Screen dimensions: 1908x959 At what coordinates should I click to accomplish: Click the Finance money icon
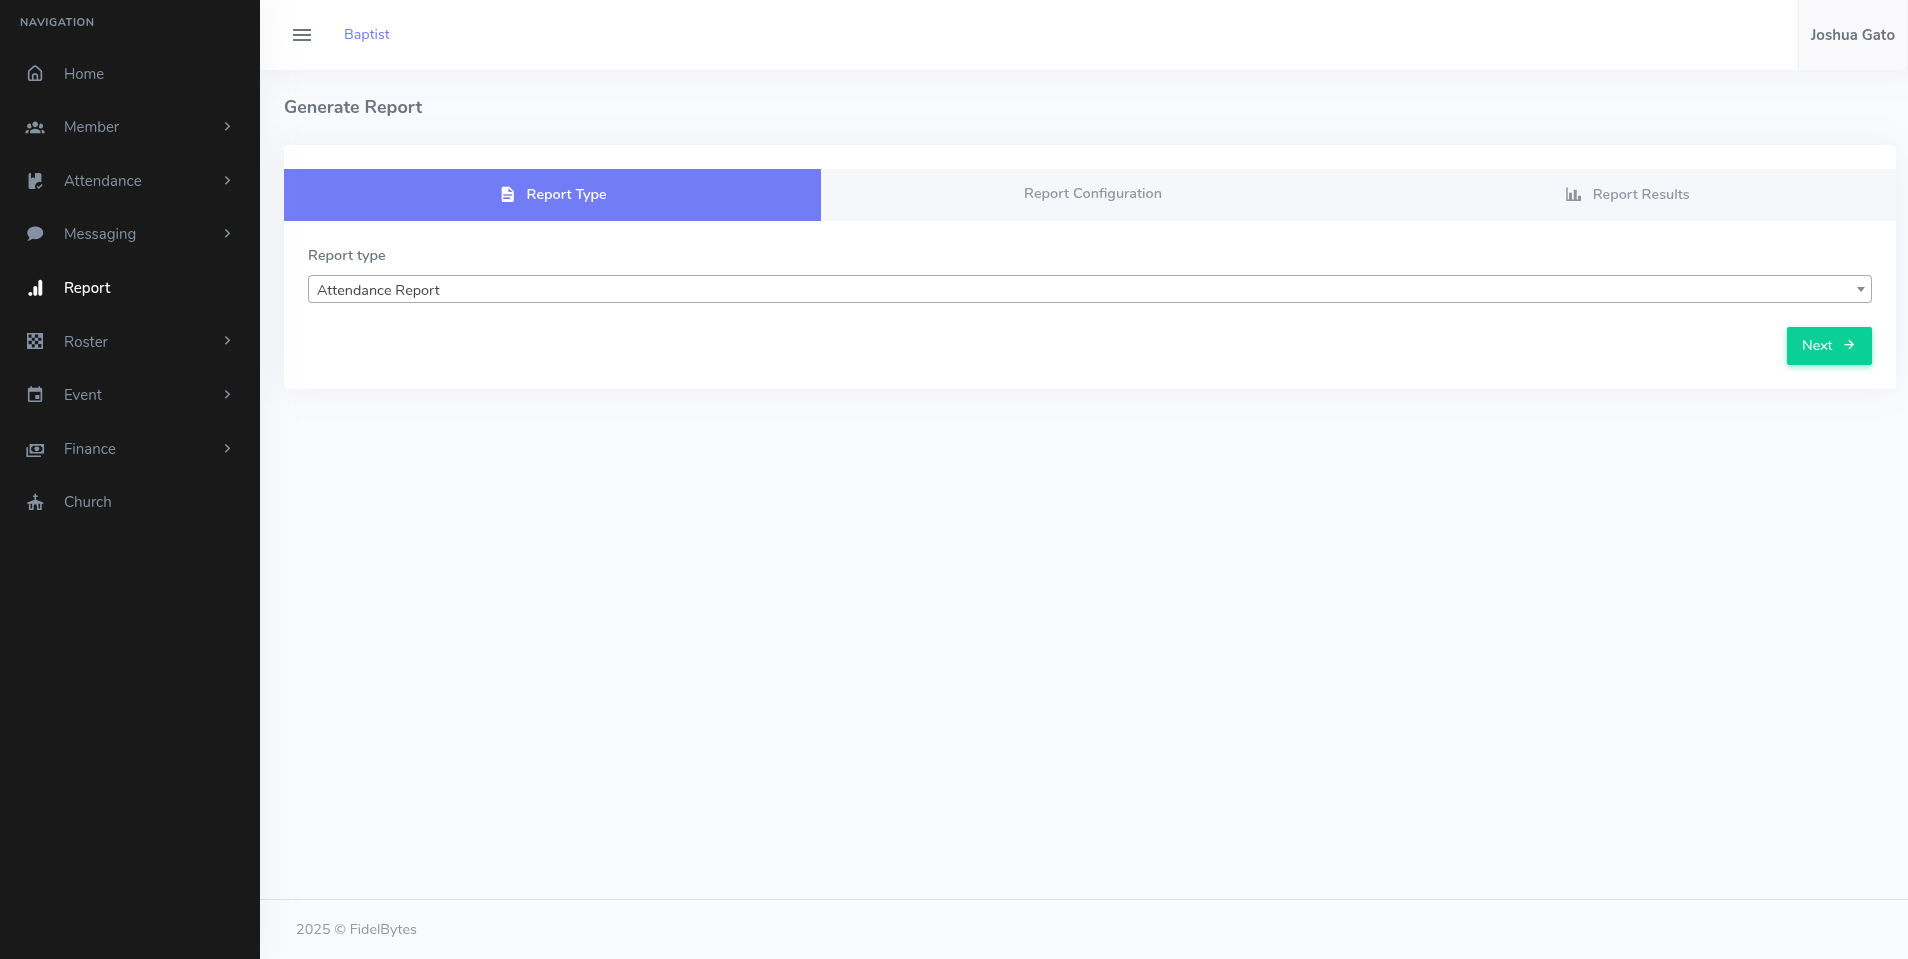pos(35,449)
